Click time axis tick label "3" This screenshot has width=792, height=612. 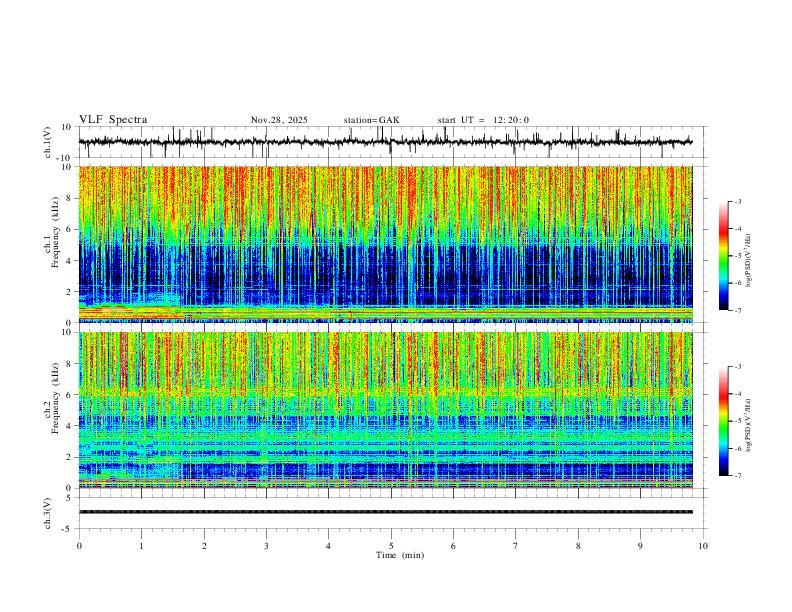click(266, 546)
